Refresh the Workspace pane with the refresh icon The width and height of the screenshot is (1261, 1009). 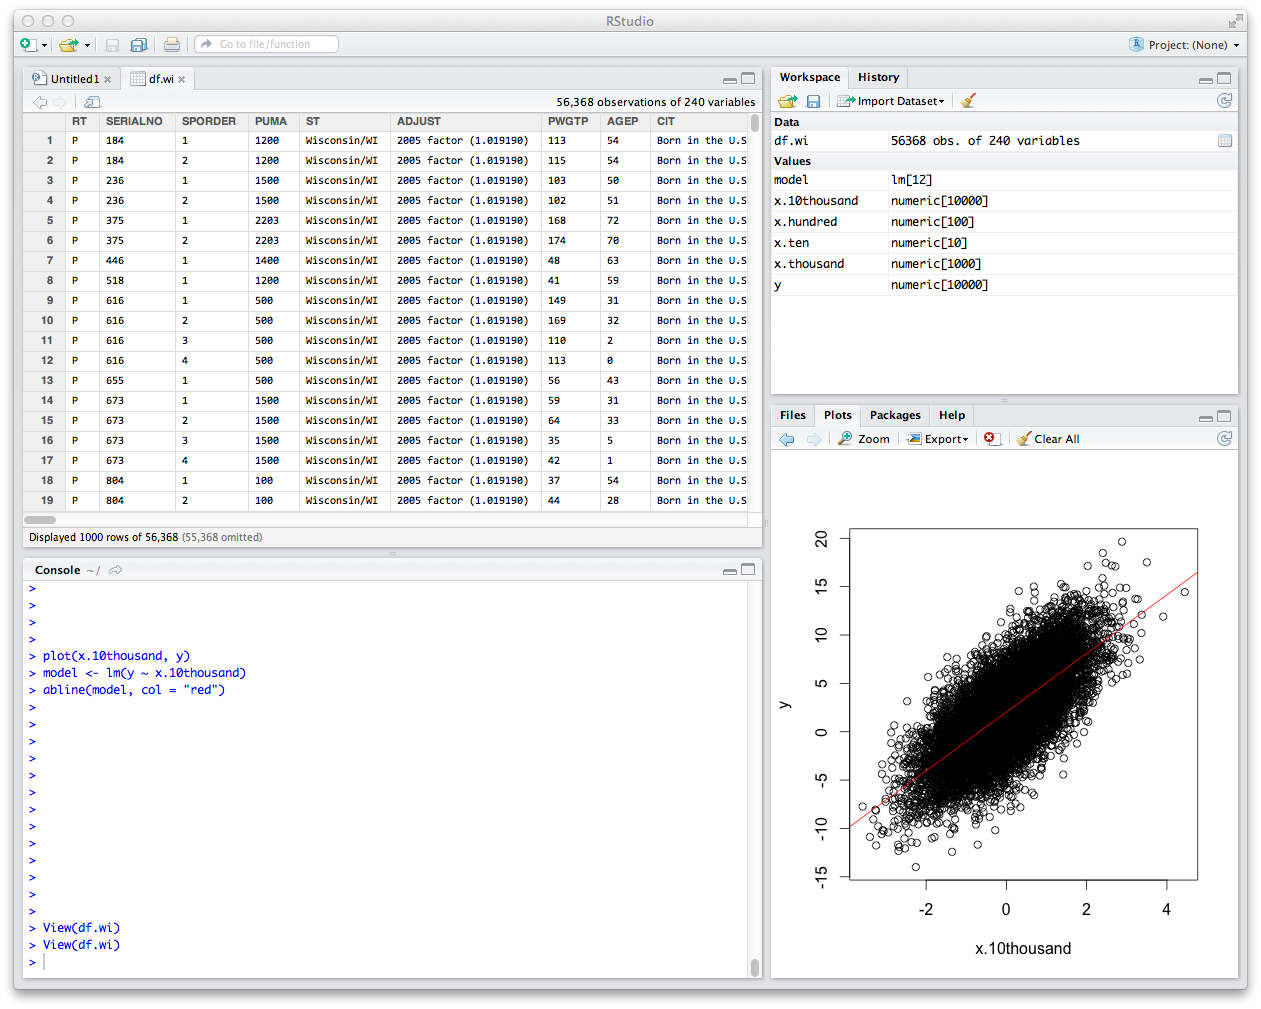pyautogui.click(x=1224, y=101)
